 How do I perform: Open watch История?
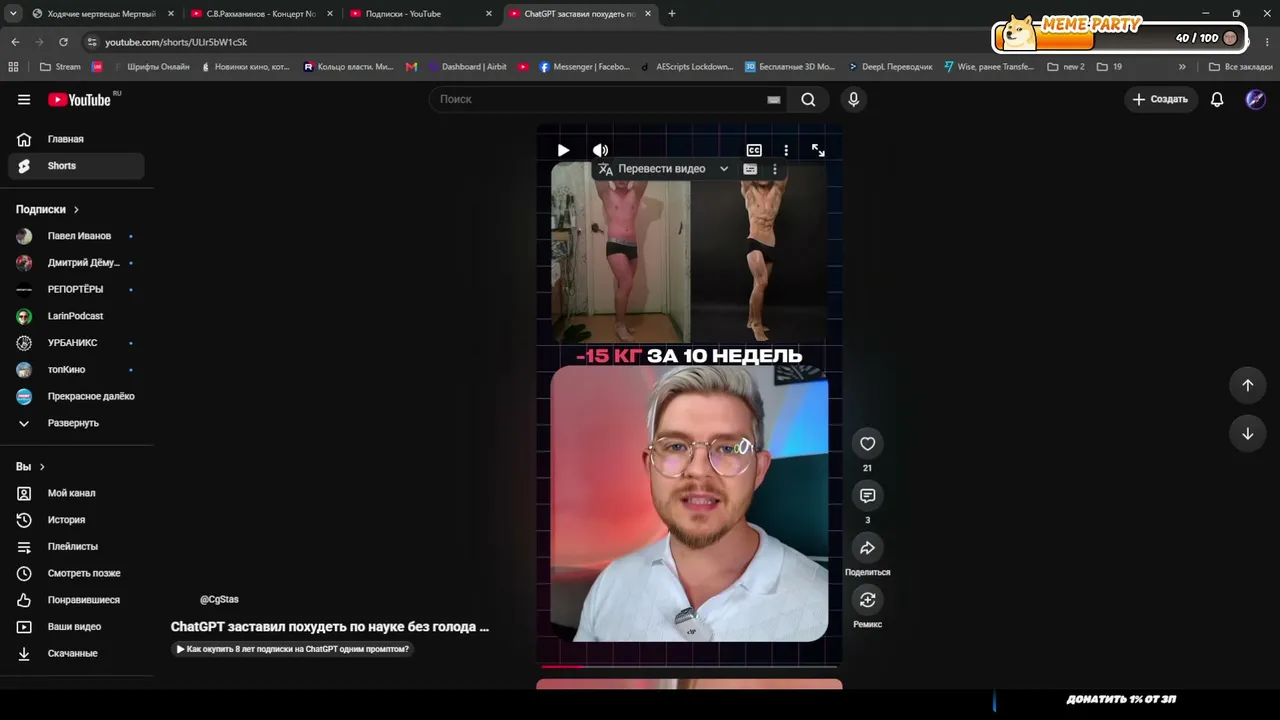tap(76, 520)
